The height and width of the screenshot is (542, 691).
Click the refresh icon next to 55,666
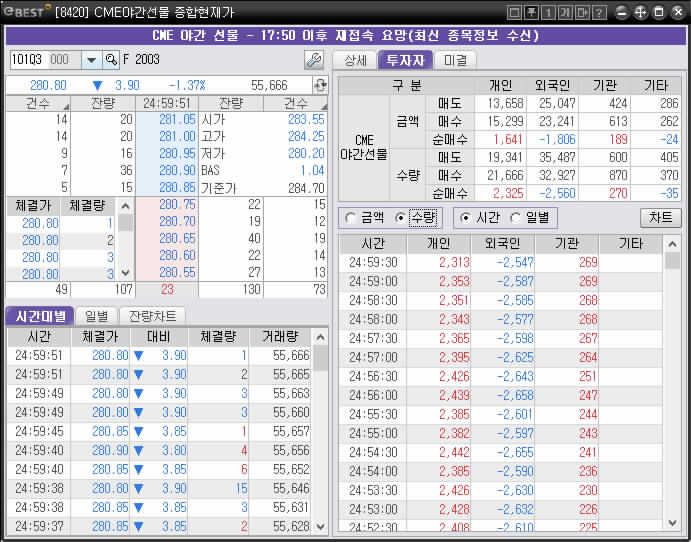[320, 85]
